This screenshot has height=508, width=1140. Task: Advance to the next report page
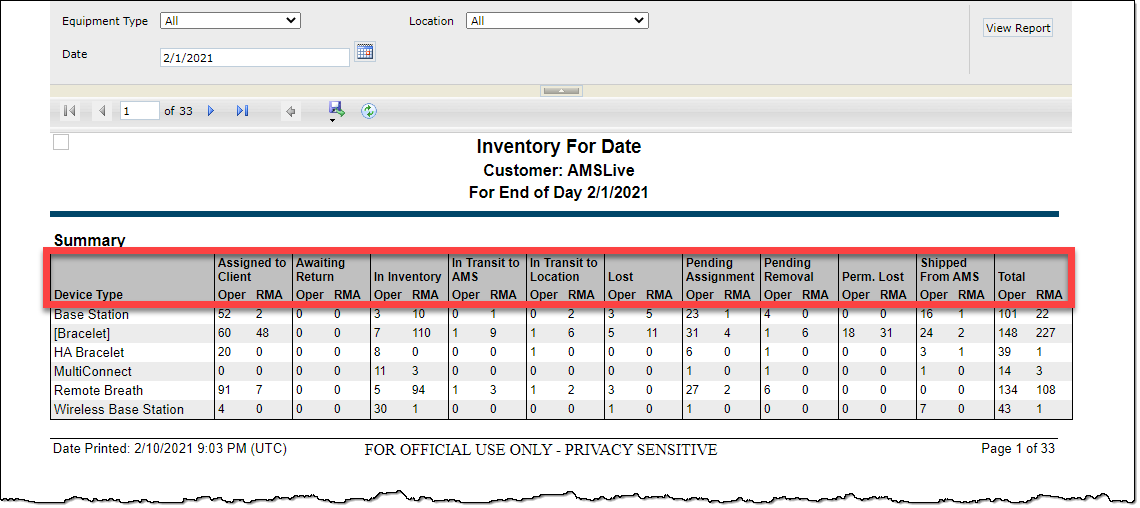(211, 111)
